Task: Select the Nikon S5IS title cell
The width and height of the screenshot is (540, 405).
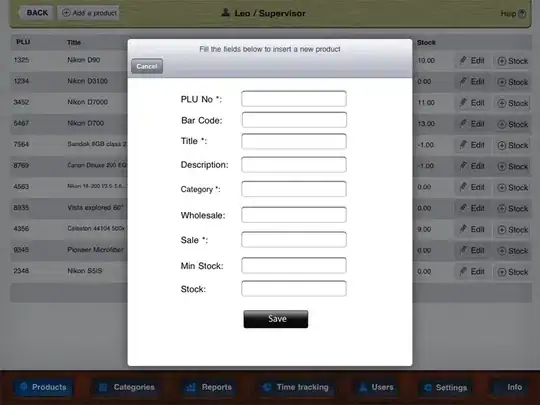Action: [85, 271]
